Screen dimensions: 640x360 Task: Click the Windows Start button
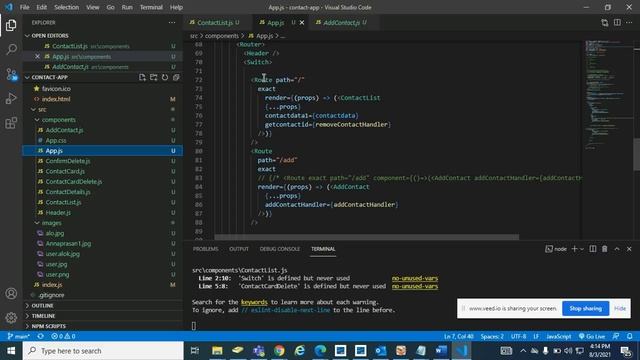(11, 351)
